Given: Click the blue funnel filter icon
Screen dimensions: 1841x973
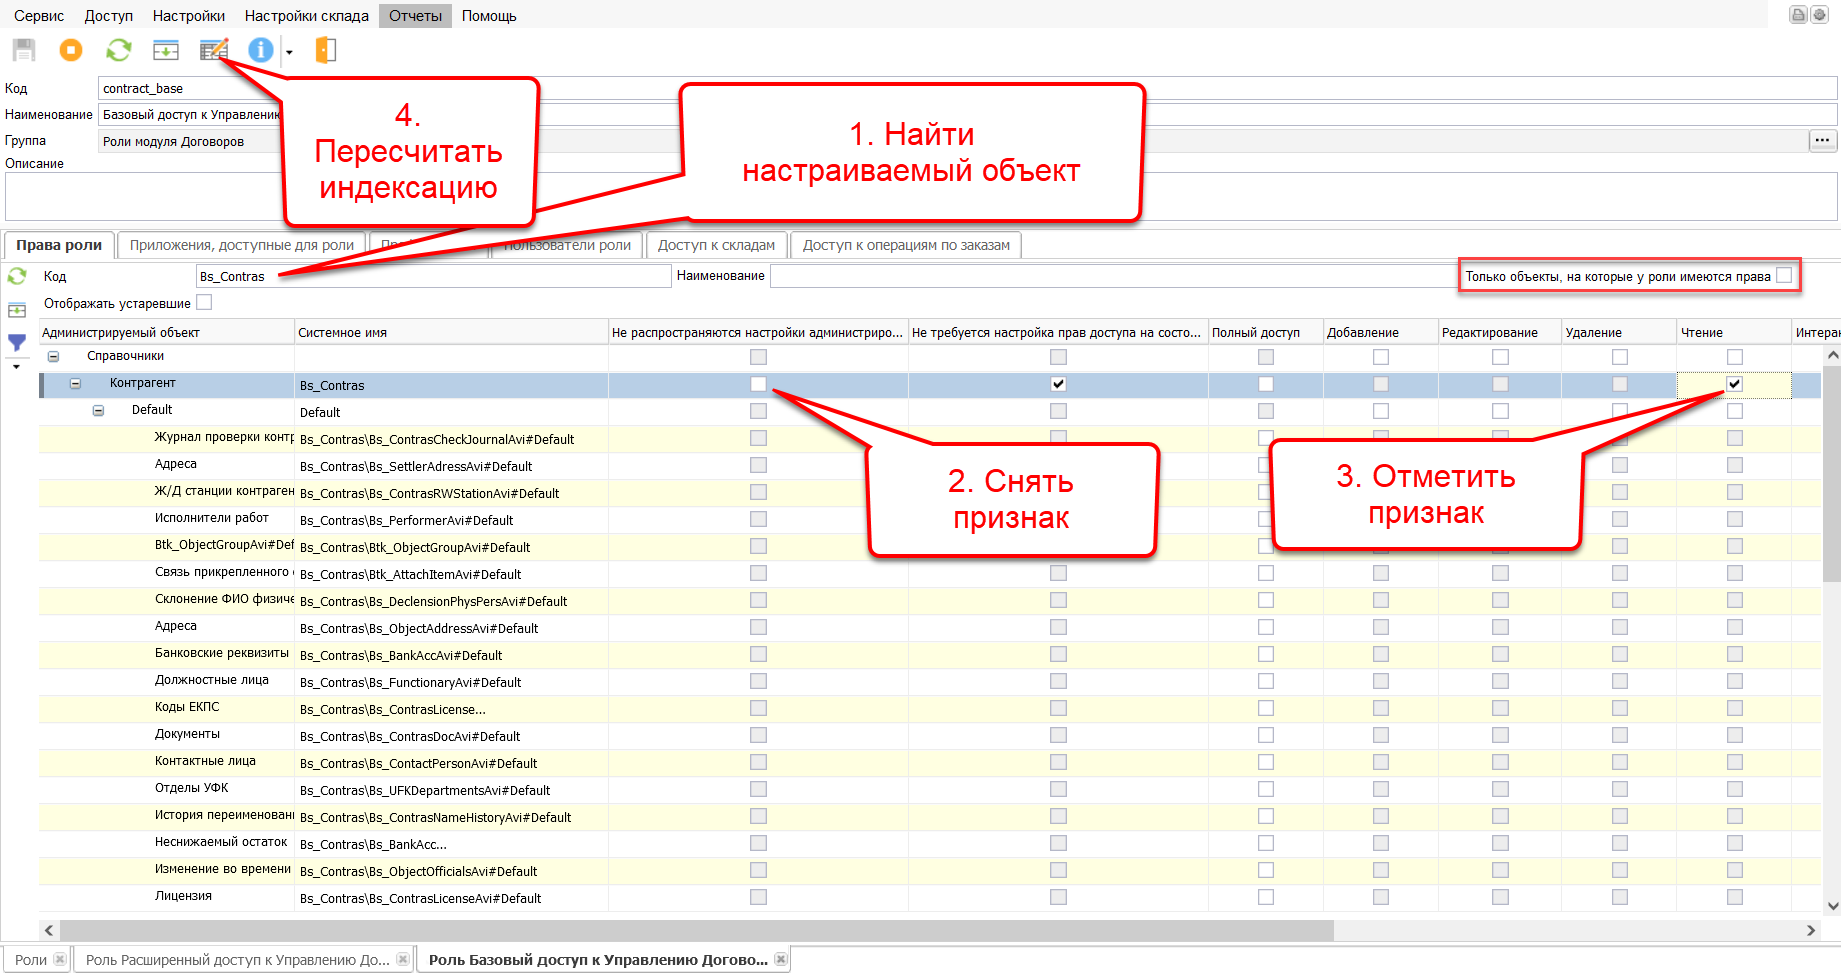Looking at the screenshot, I should click(17, 342).
